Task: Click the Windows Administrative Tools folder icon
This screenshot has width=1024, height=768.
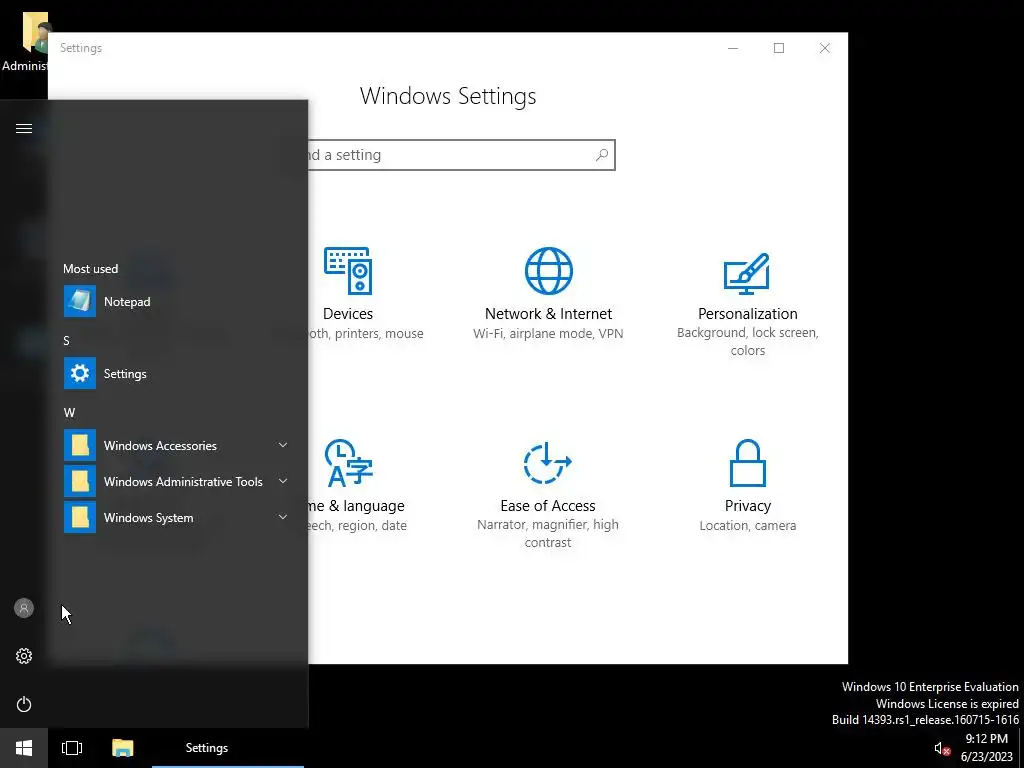Action: click(x=80, y=481)
